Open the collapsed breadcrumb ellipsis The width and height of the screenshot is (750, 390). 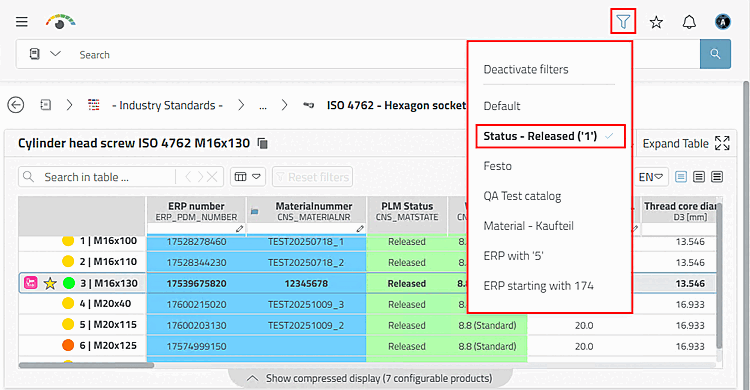263,106
